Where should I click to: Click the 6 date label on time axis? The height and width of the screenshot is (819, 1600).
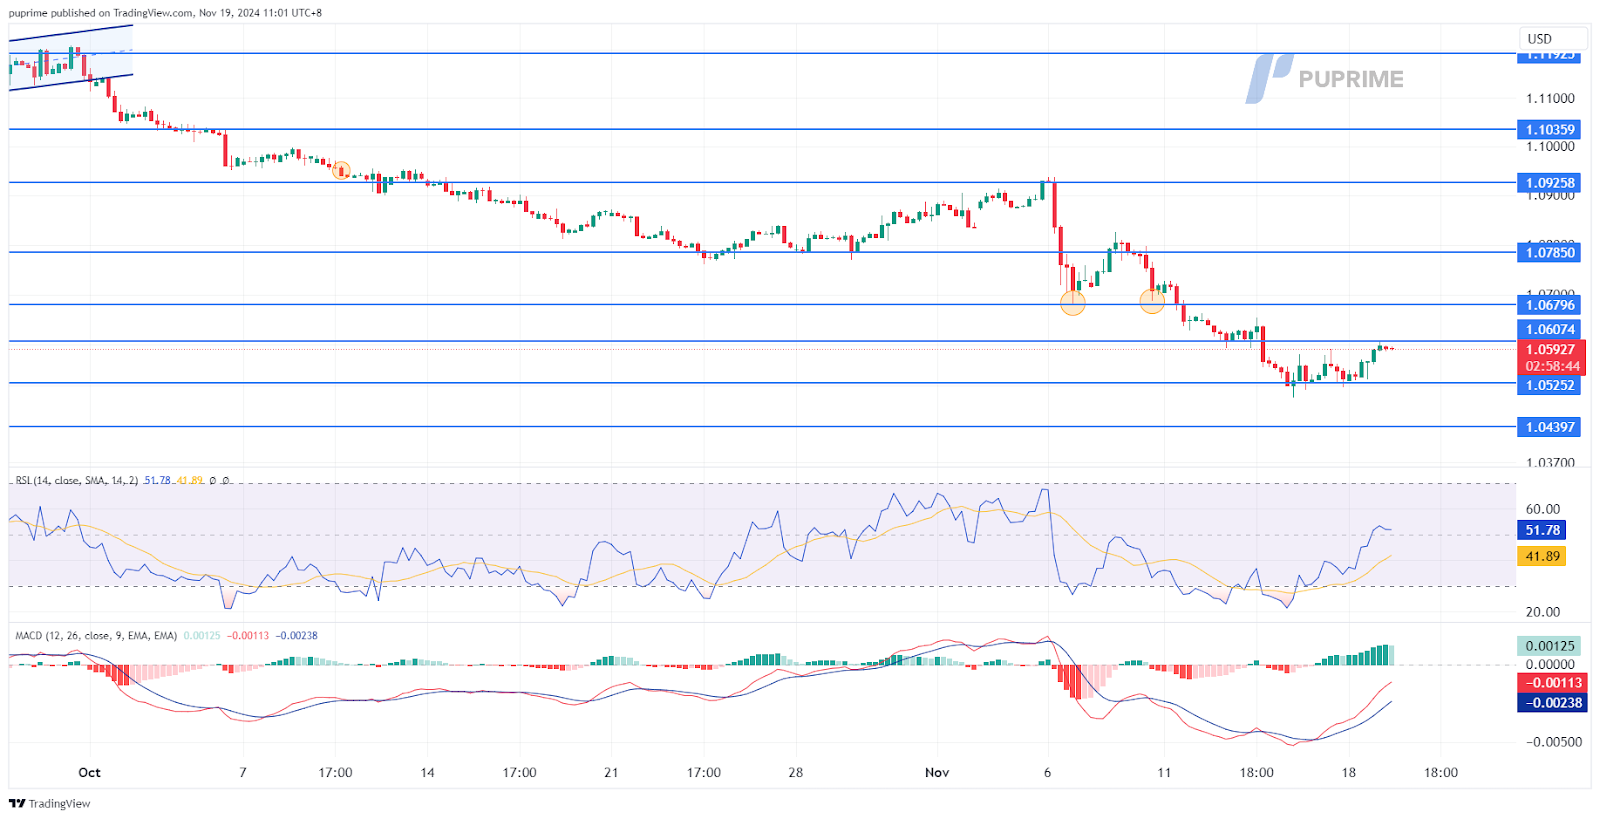click(1047, 772)
